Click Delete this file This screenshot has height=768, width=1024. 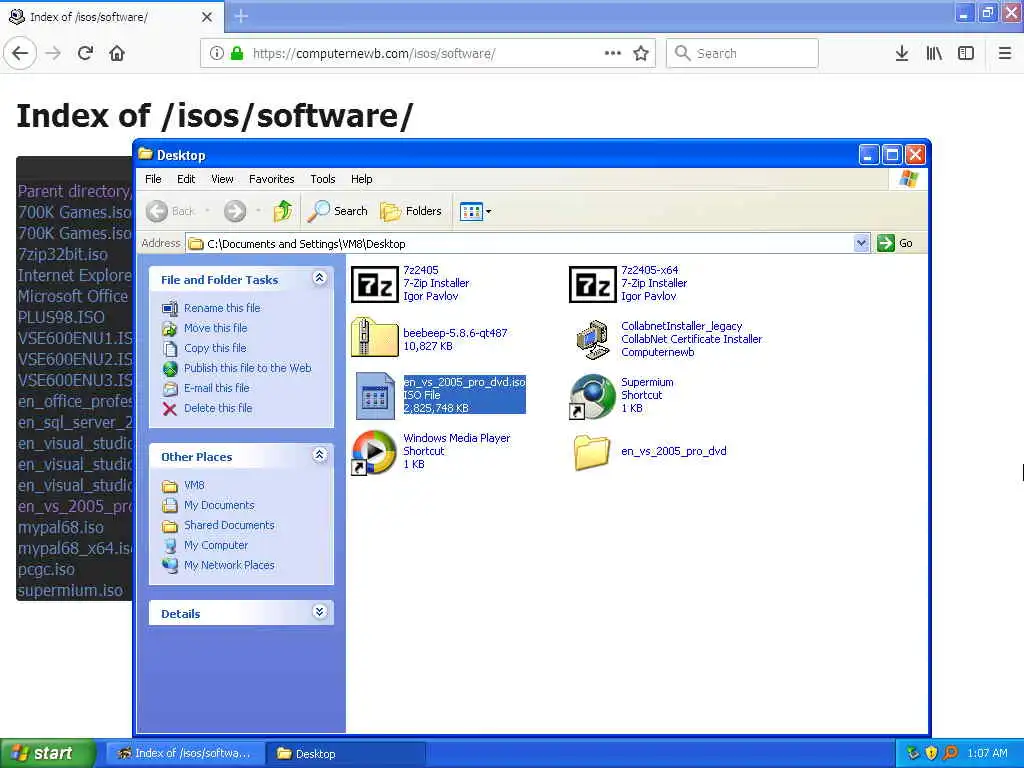click(218, 408)
